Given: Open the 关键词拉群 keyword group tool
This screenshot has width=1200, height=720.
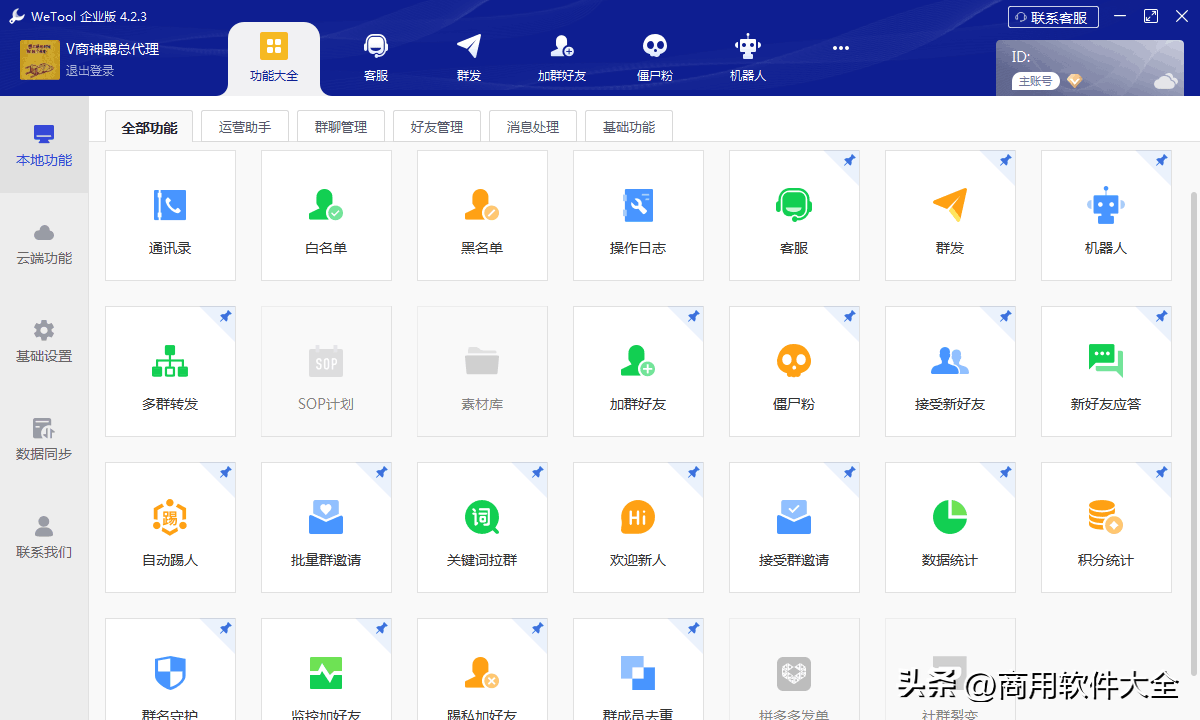Looking at the screenshot, I should 482,527.
